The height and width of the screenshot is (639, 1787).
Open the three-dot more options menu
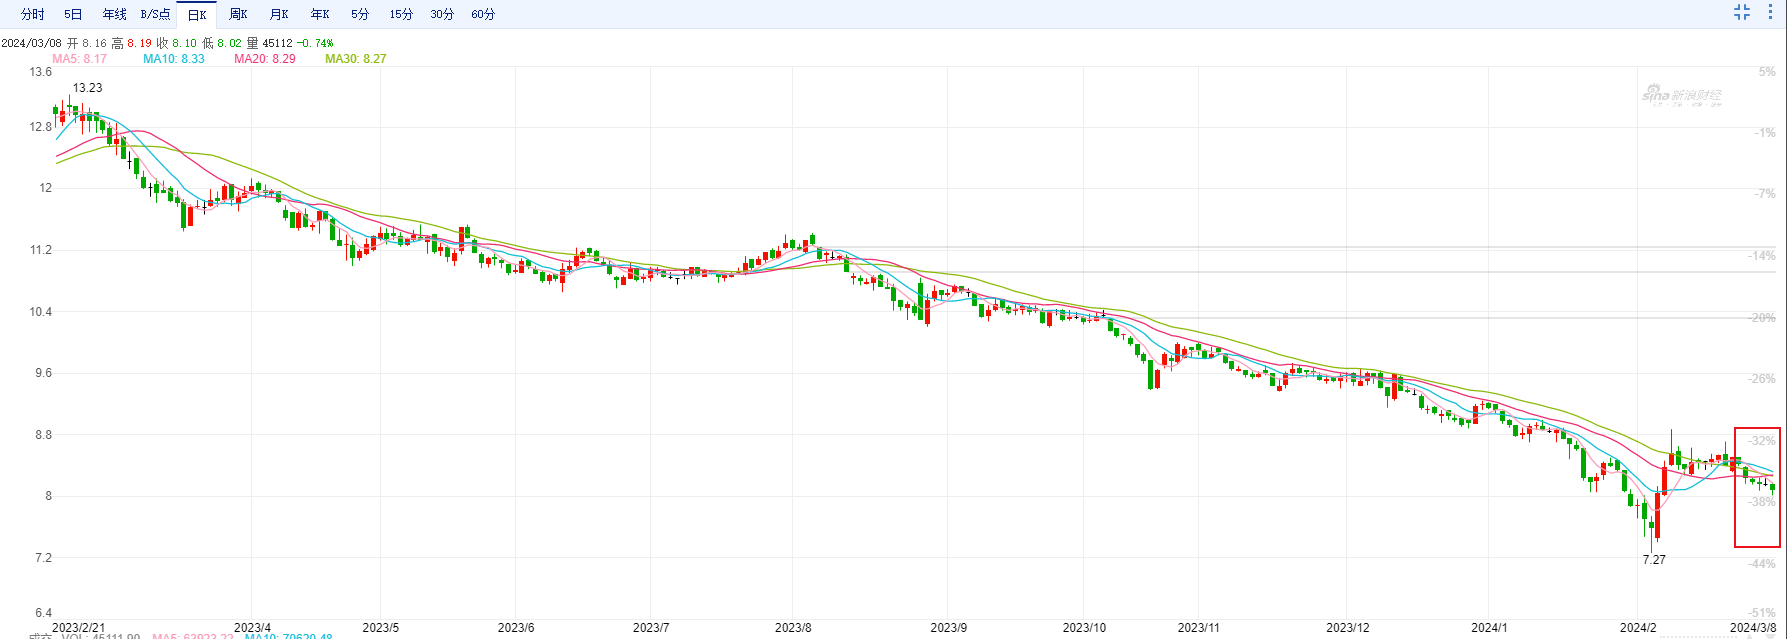(x=1771, y=13)
